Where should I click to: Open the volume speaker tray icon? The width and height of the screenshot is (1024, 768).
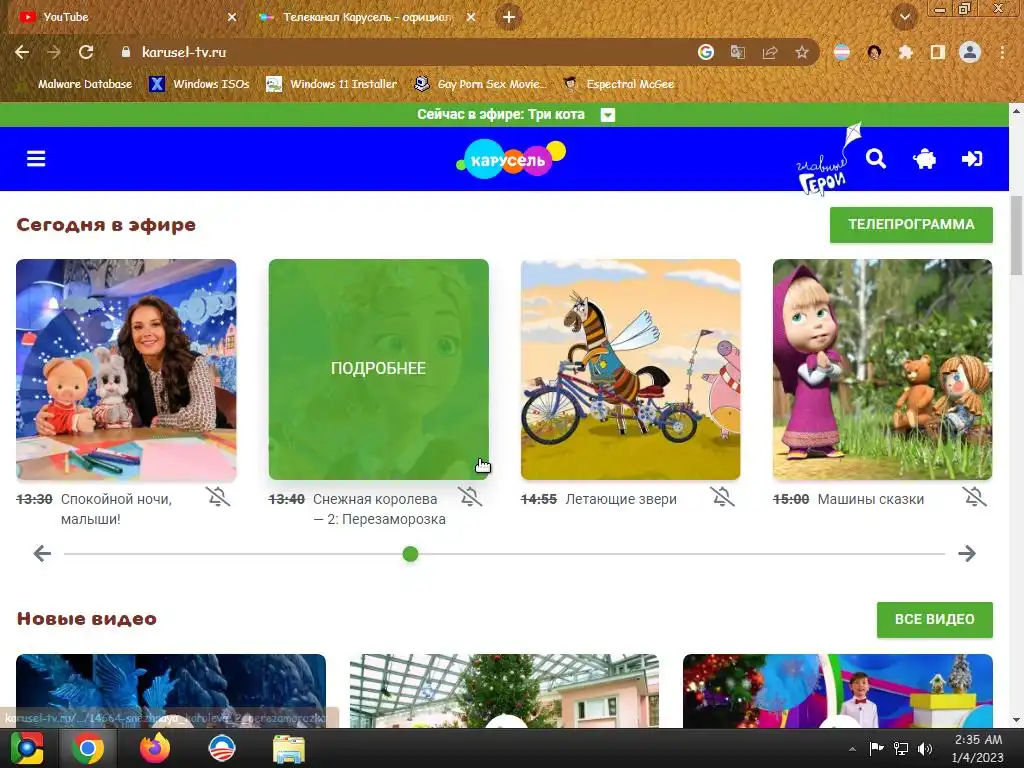[x=925, y=749]
